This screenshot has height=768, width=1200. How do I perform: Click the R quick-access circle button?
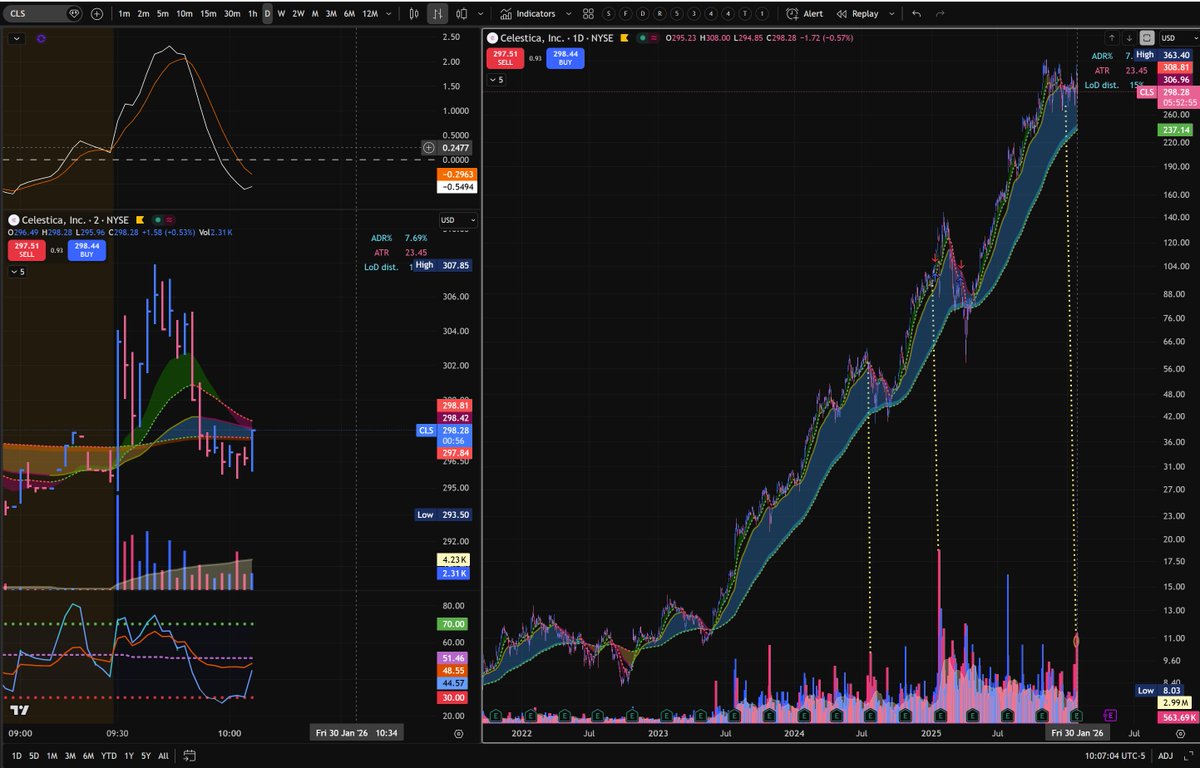660,14
